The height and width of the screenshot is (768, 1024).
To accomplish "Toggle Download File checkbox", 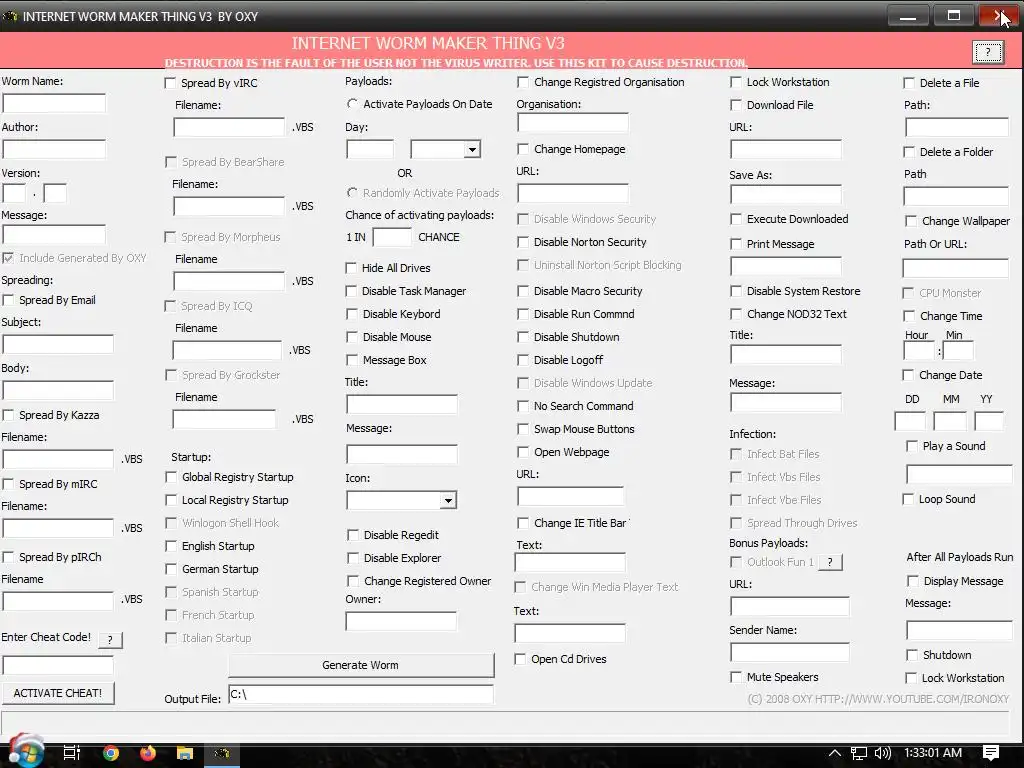I will (x=735, y=105).
